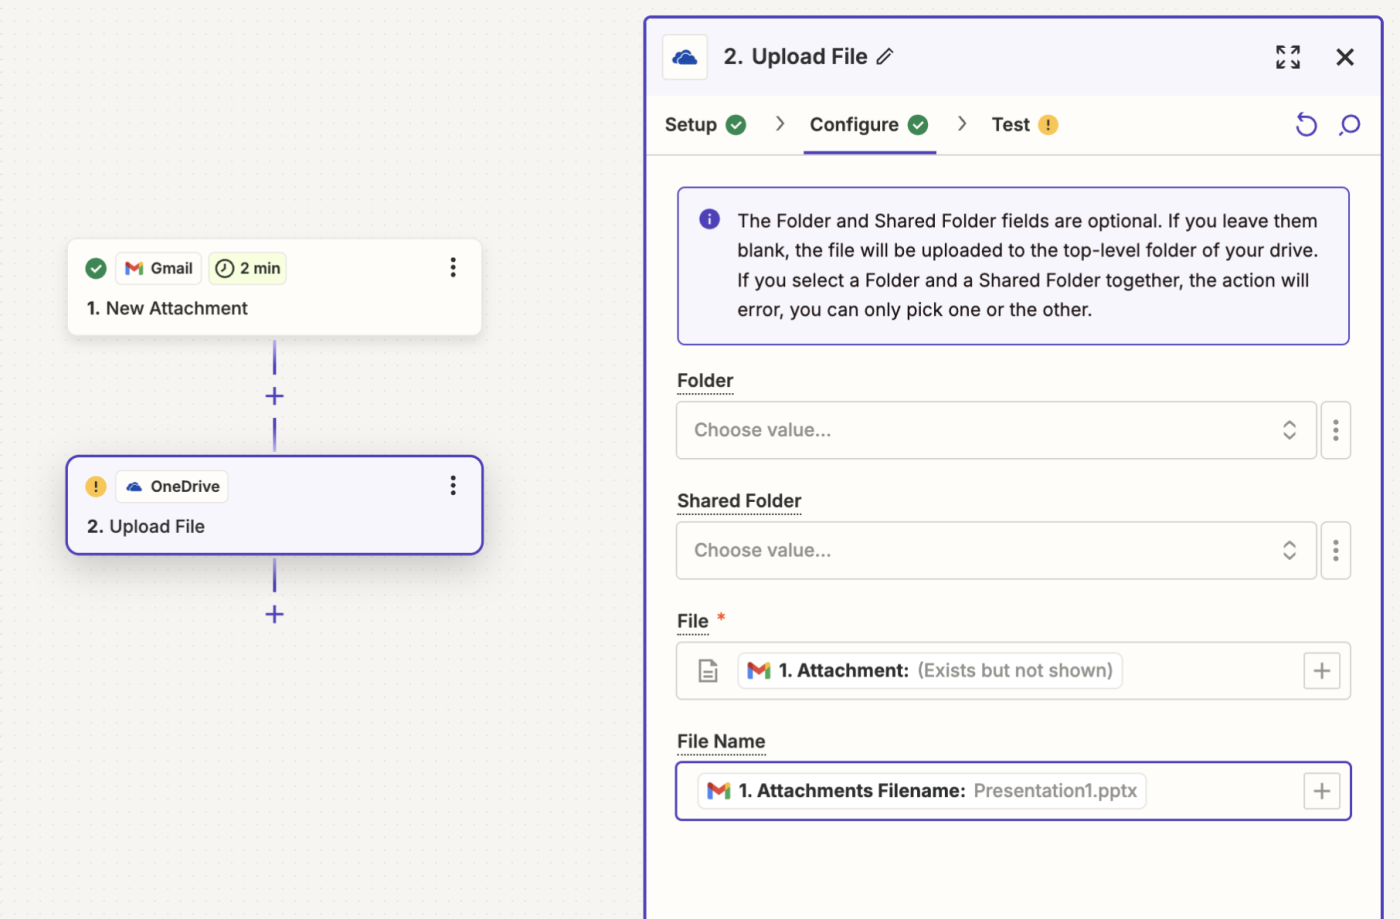Open three-dot menu on Gmail step
The width and height of the screenshot is (1400, 919).
453,267
